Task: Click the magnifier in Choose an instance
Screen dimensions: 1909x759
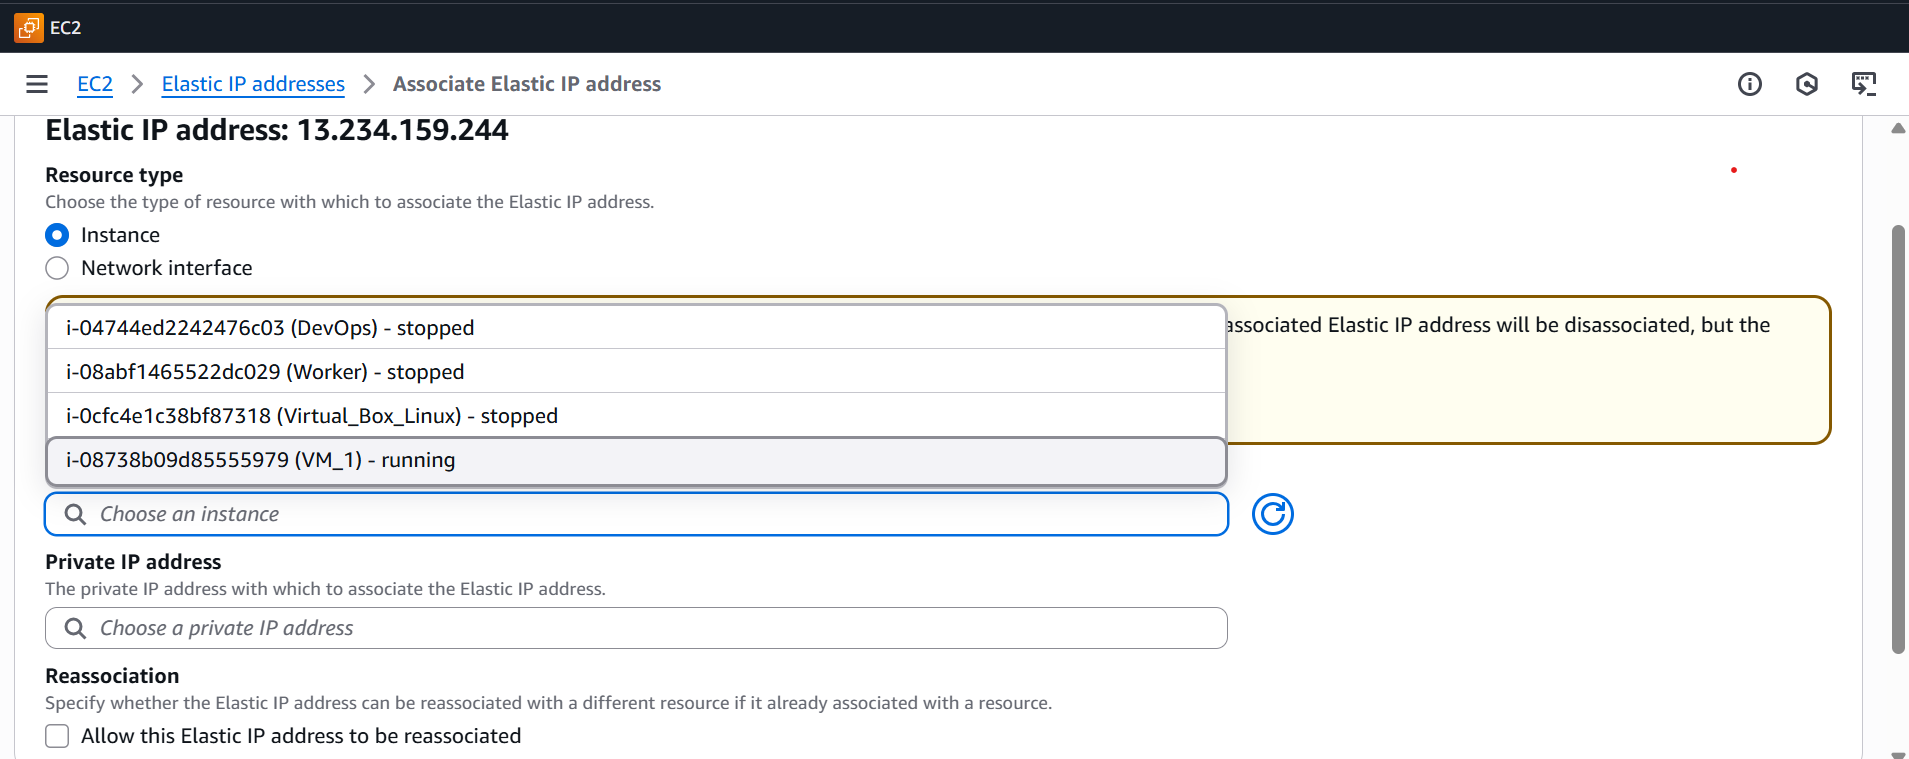Action: point(75,514)
